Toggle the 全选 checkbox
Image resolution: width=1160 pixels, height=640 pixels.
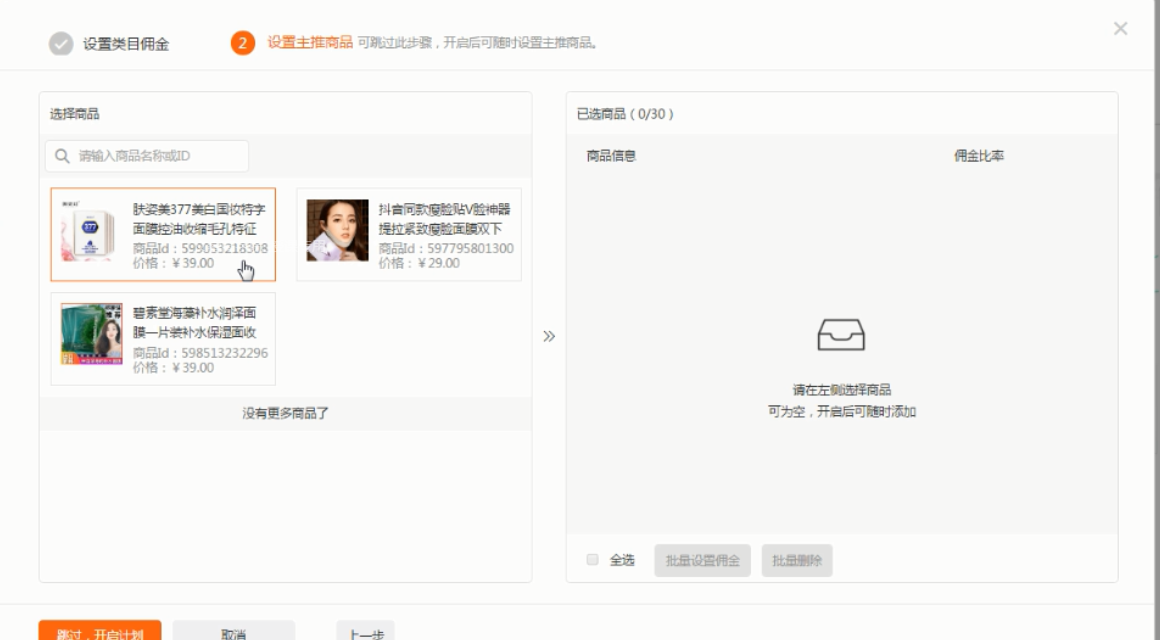point(592,560)
